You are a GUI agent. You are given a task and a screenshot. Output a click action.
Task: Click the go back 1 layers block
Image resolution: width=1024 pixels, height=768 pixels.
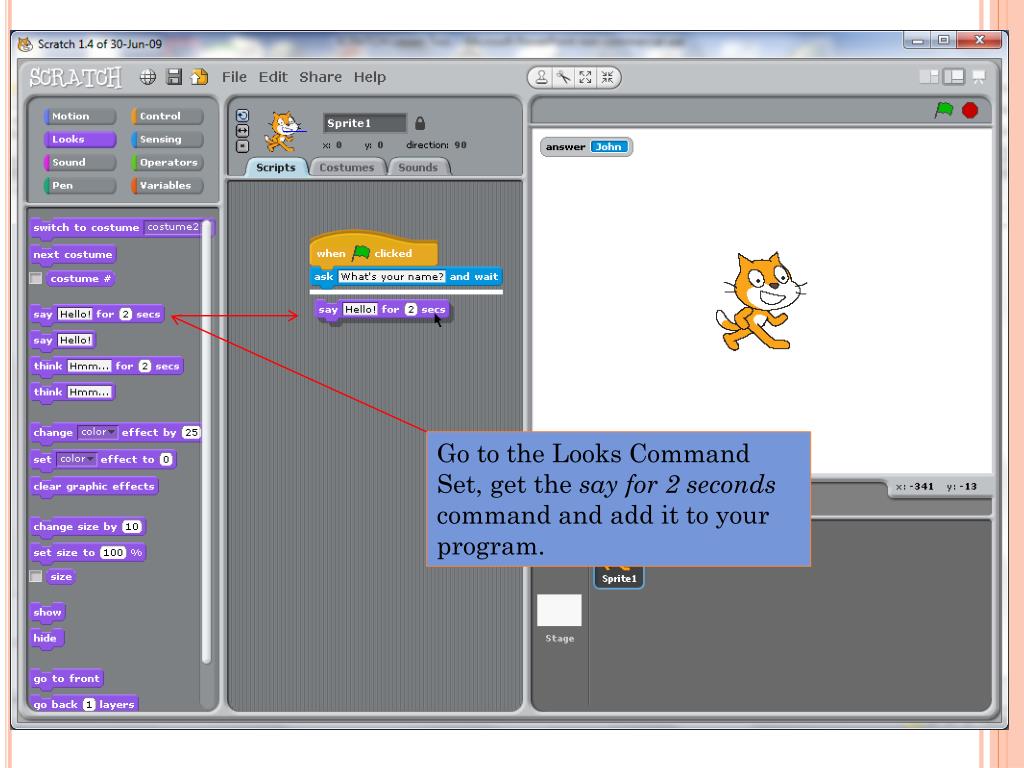tap(84, 704)
